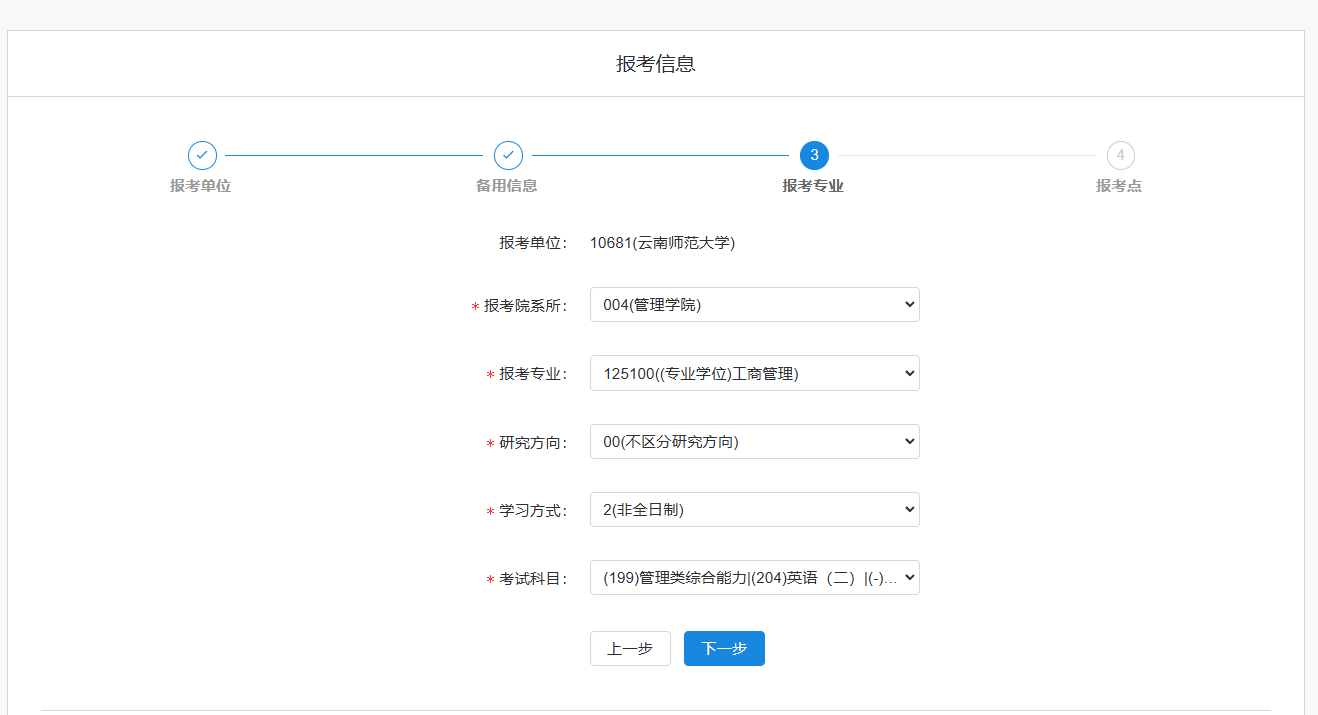This screenshot has height=715, width=1318.
Task: Go to the 备用信息 step label
Action: [x=506, y=186]
